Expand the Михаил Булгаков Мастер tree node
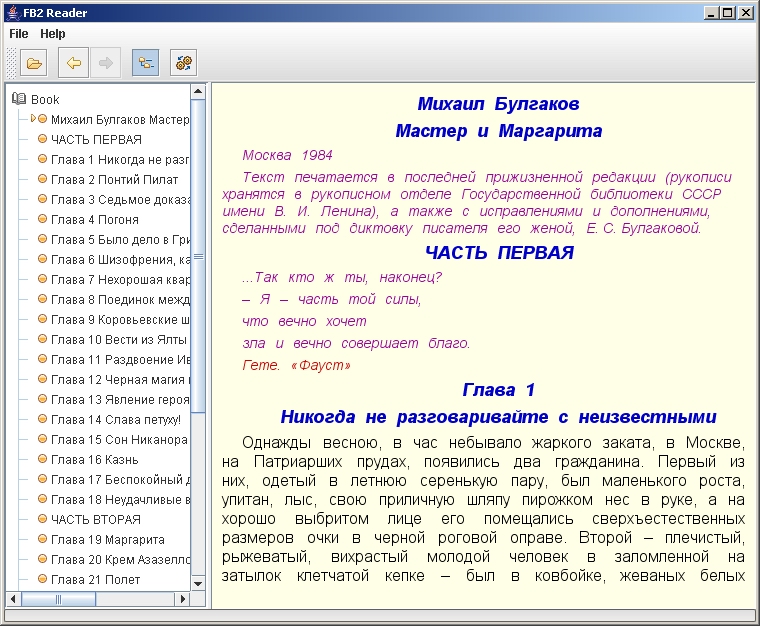The image size is (760, 626). (33, 118)
